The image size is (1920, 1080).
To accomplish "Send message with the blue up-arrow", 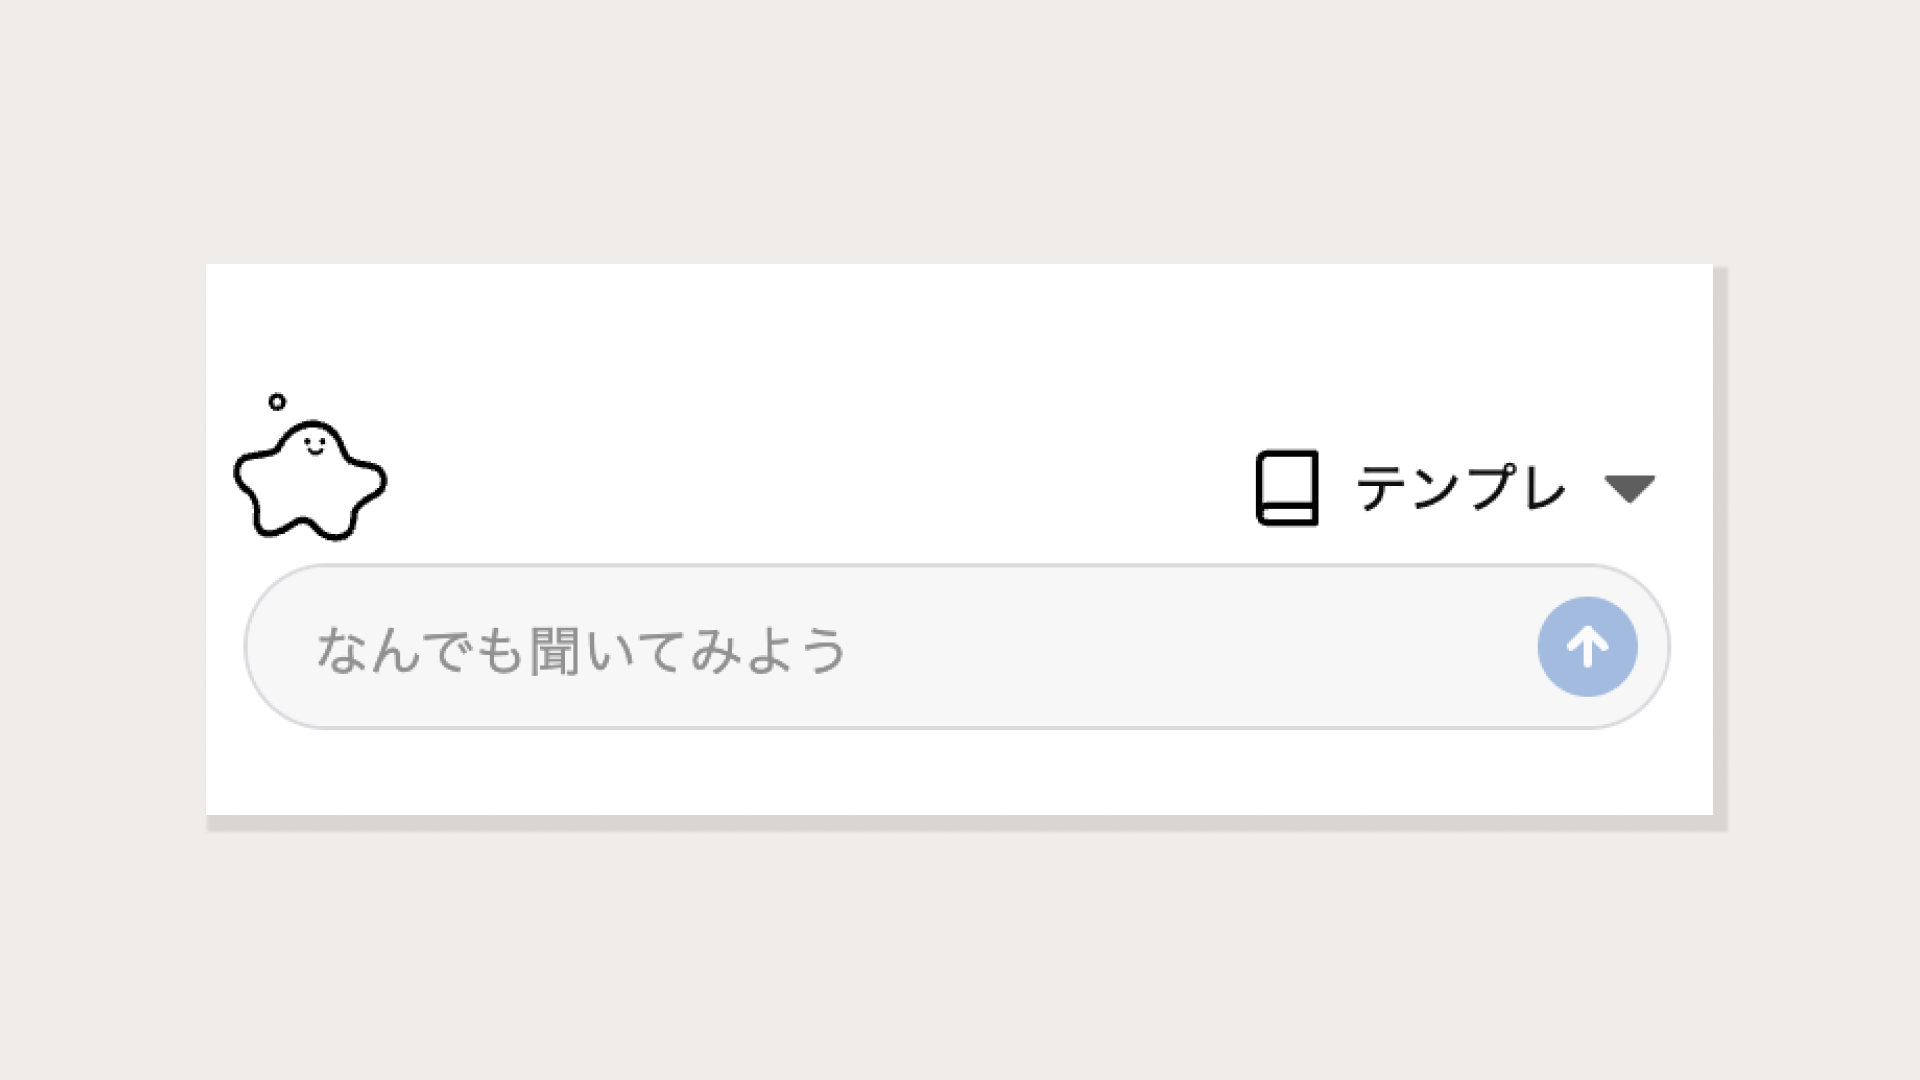I will (1587, 647).
